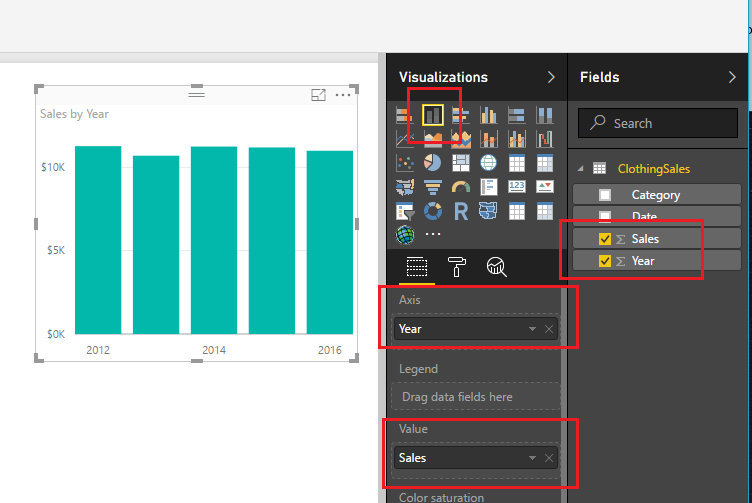The width and height of the screenshot is (752, 503).
Task: Click focus mode icon on chart
Action: (319, 95)
